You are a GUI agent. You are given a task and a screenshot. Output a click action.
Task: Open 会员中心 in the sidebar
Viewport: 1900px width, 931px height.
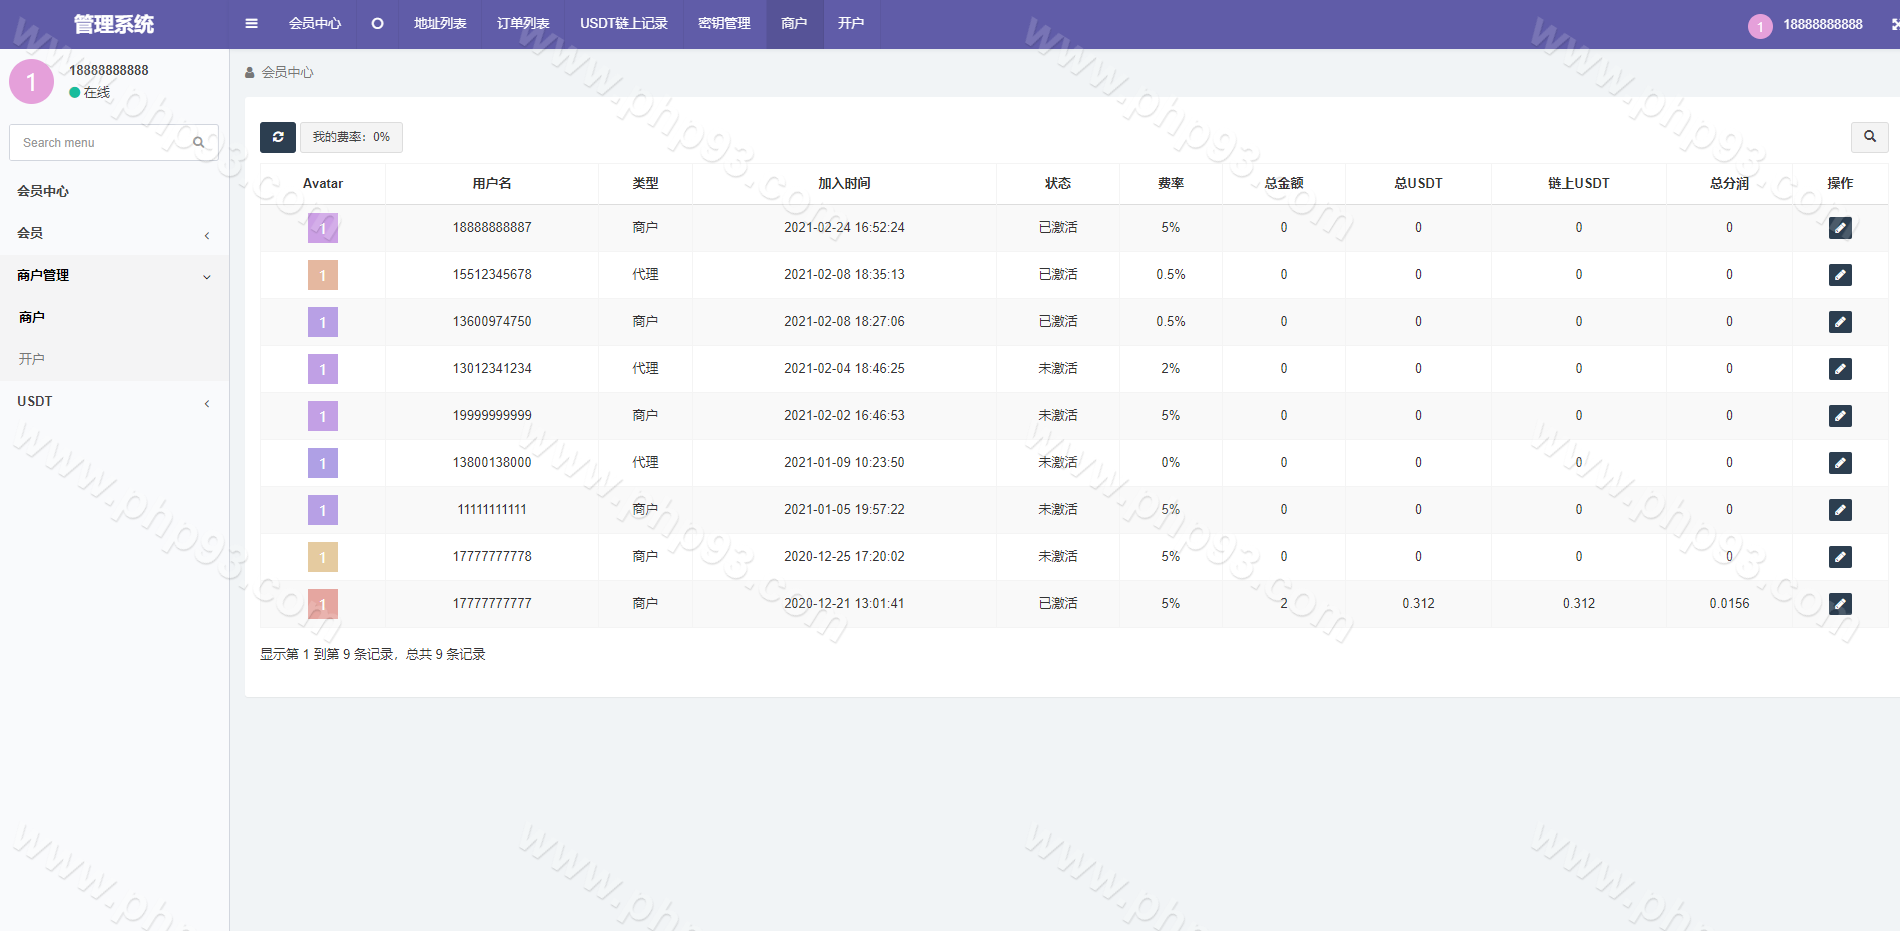(x=43, y=191)
